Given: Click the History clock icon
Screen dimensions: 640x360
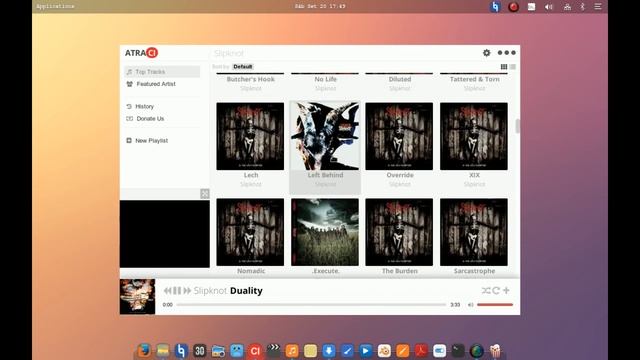Looking at the screenshot, I should 129,106.
